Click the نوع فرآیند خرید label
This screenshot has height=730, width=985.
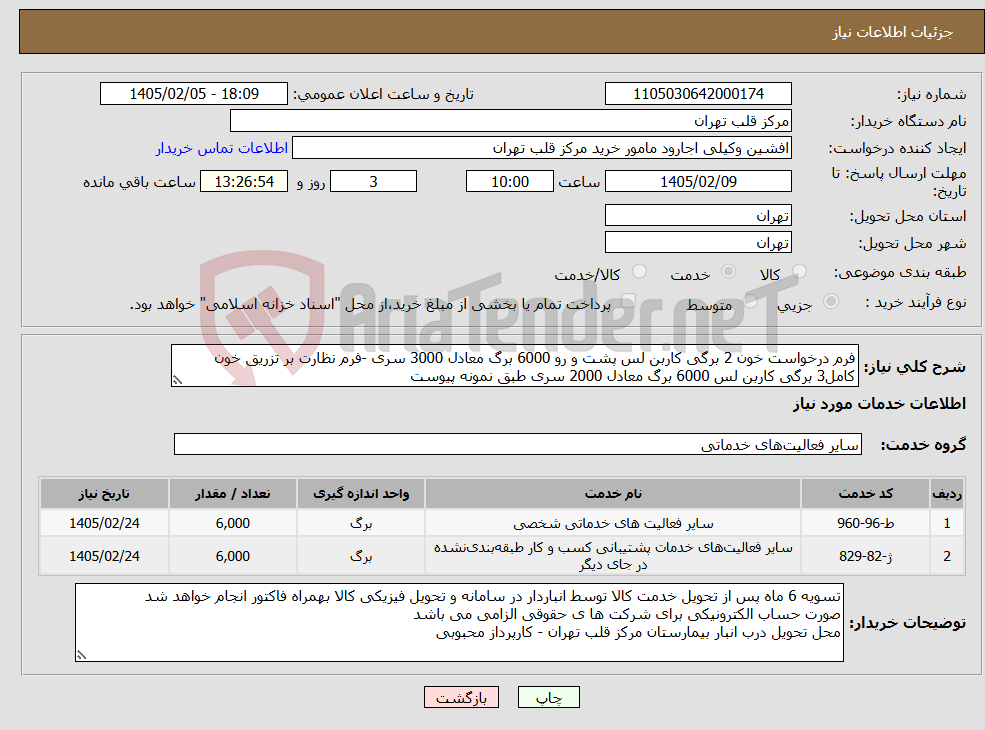916,302
